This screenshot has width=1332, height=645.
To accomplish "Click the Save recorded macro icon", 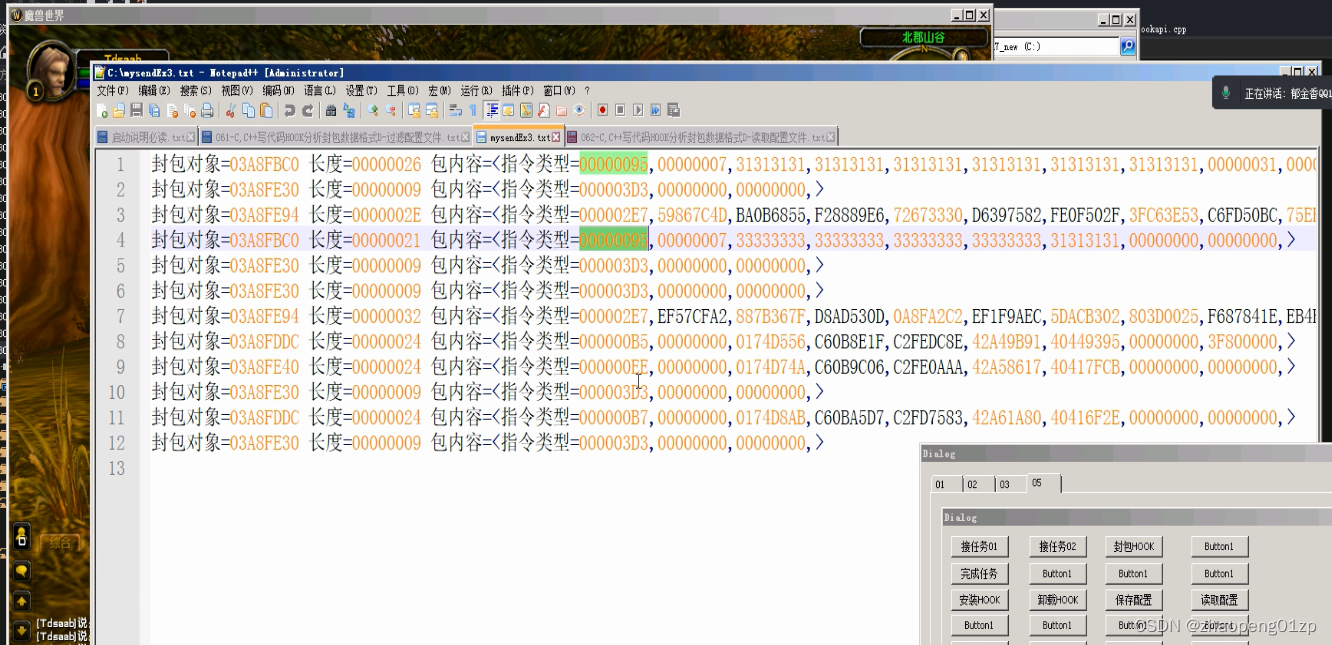I will [x=673, y=110].
